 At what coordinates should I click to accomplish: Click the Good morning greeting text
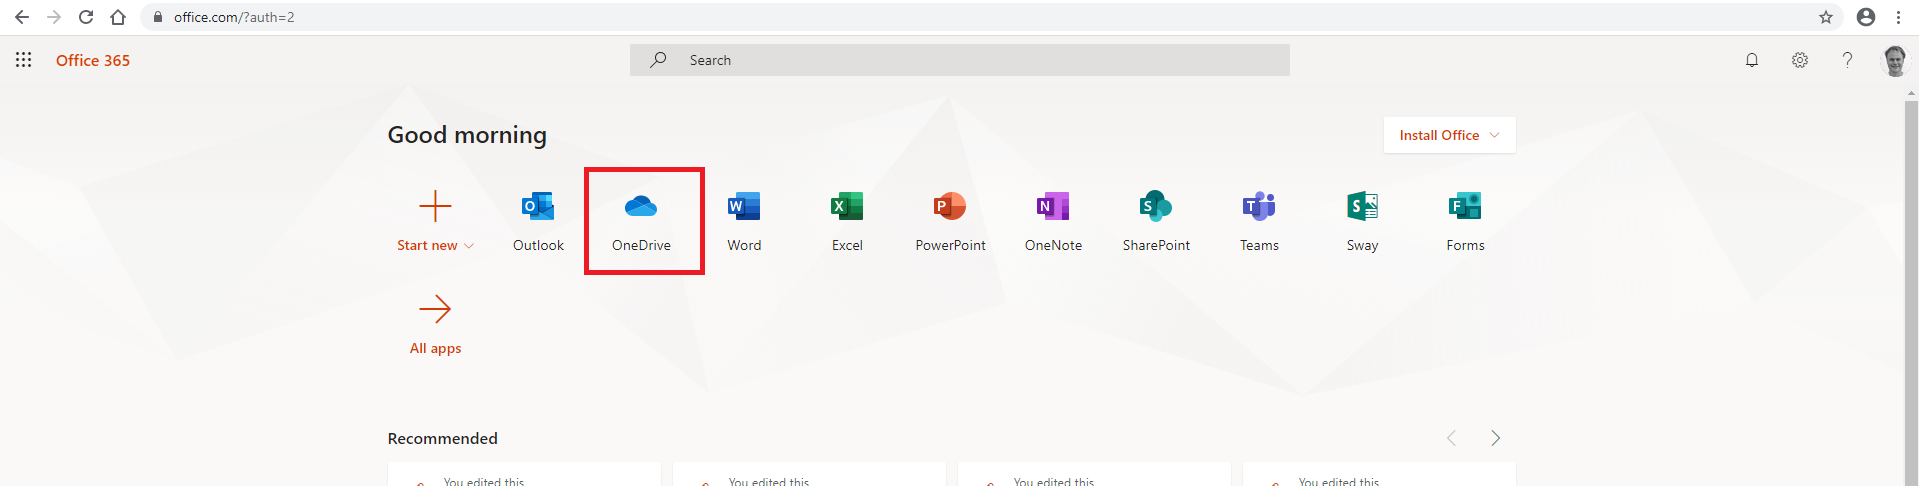tap(467, 135)
